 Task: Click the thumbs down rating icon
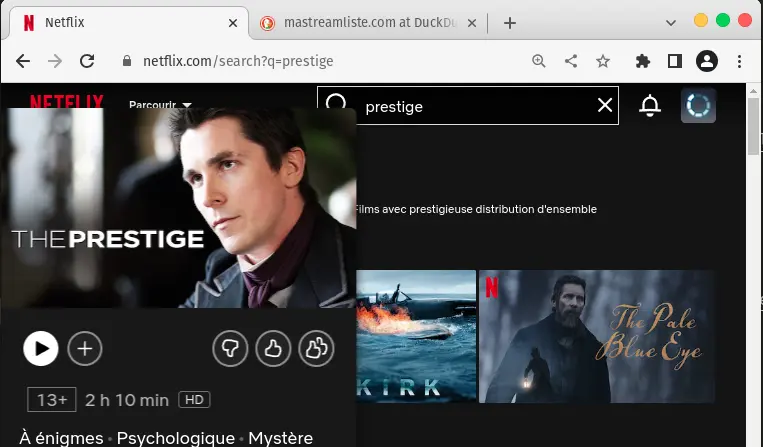tap(230, 348)
